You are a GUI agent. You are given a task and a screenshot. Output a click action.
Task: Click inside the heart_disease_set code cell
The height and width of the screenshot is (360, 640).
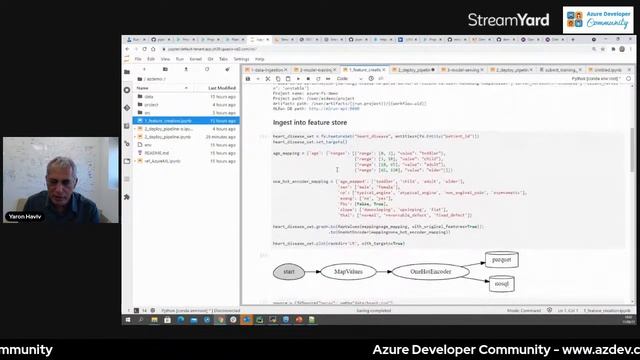(448, 190)
